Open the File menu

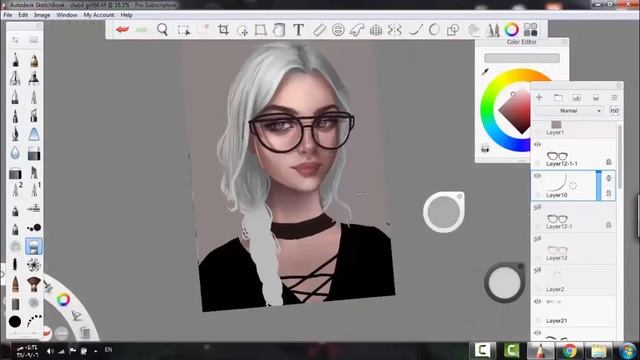8,15
